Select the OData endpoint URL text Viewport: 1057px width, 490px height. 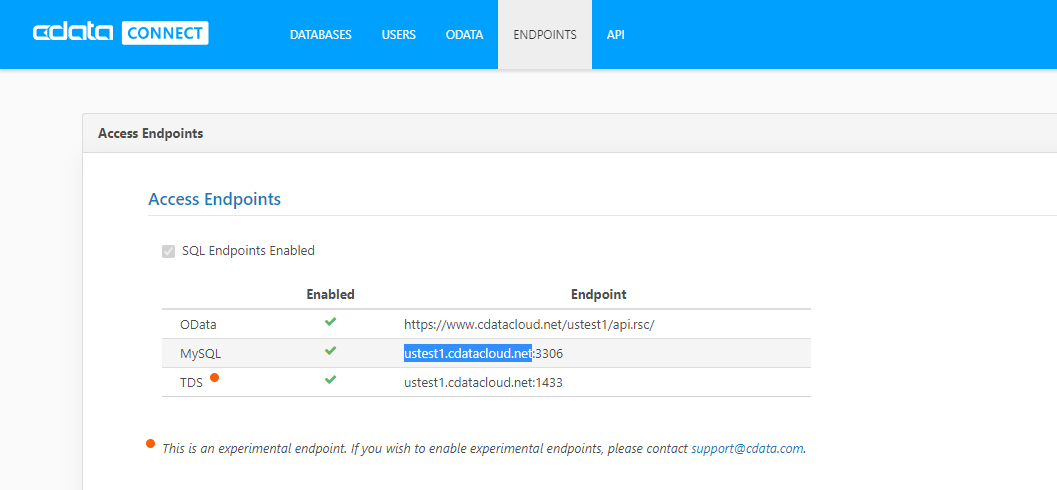(529, 324)
